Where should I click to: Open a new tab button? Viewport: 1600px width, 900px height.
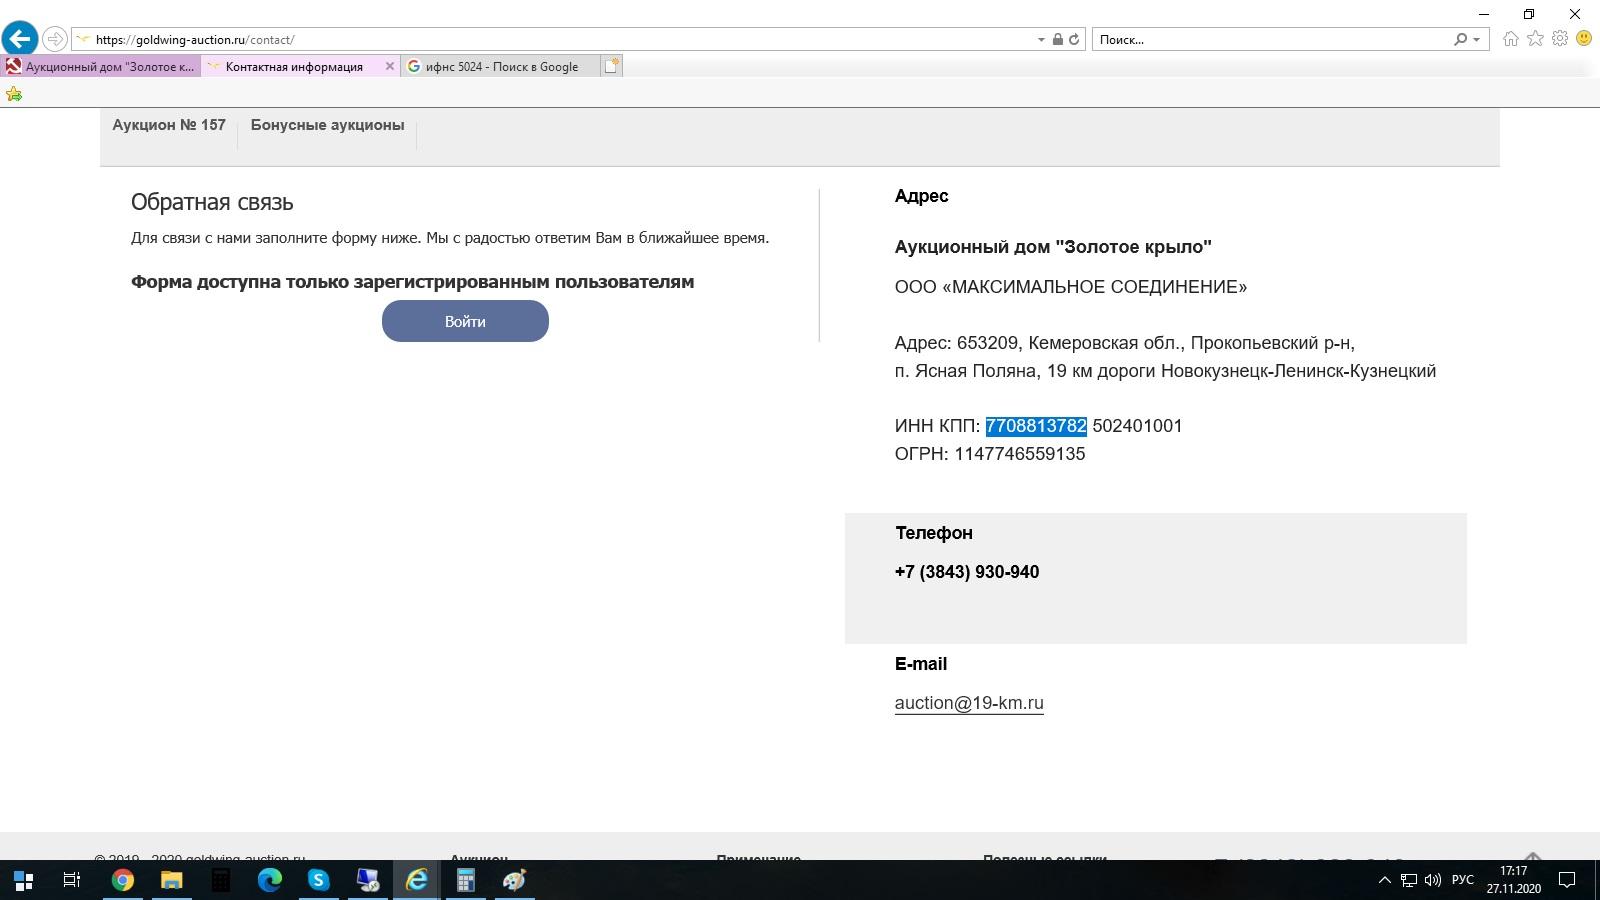tap(612, 66)
